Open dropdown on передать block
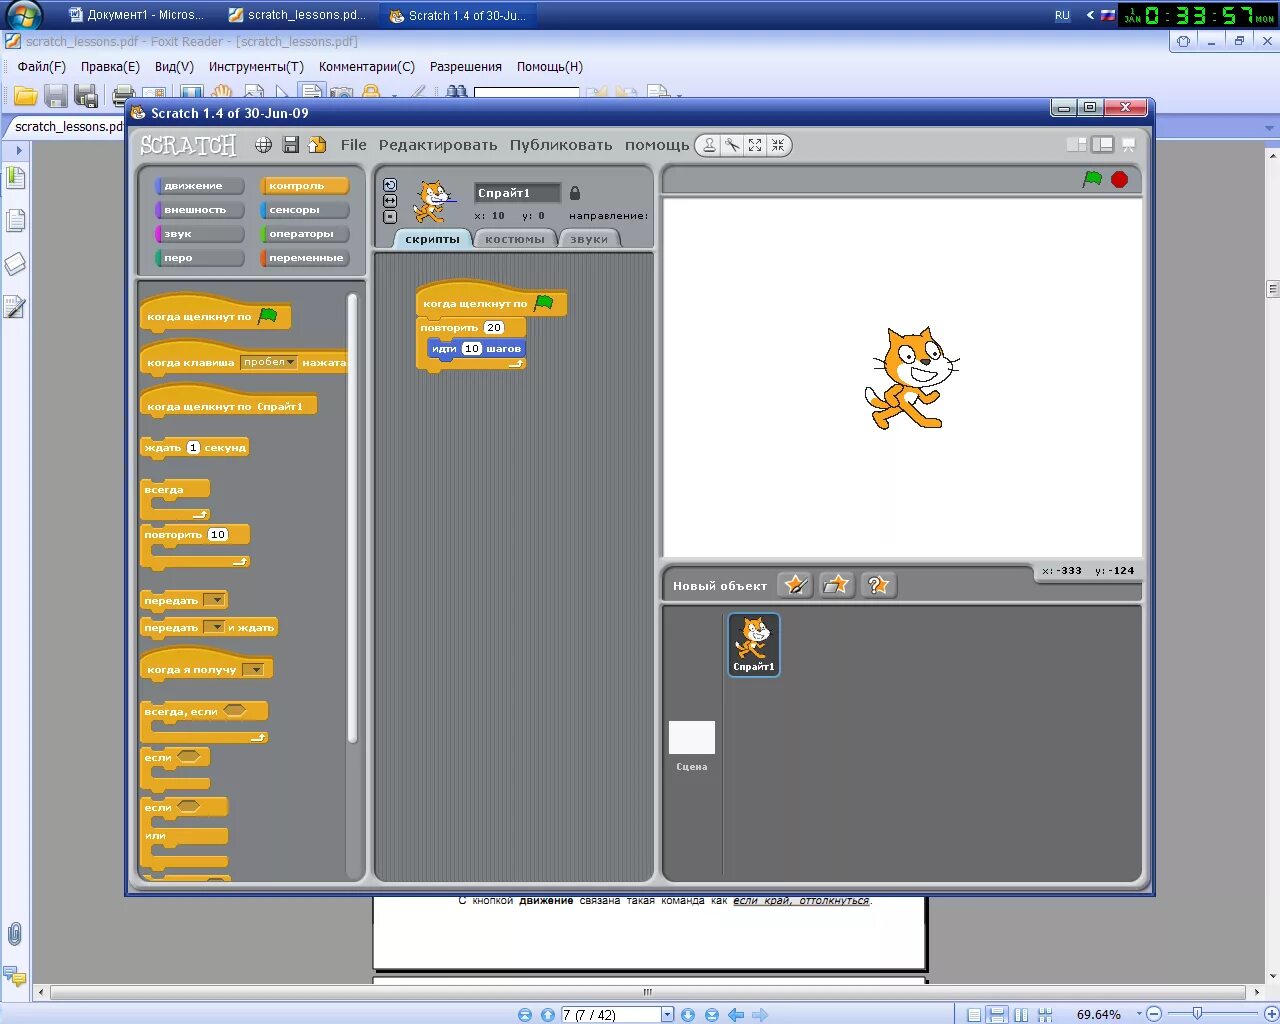The image size is (1280, 1024). 214,600
